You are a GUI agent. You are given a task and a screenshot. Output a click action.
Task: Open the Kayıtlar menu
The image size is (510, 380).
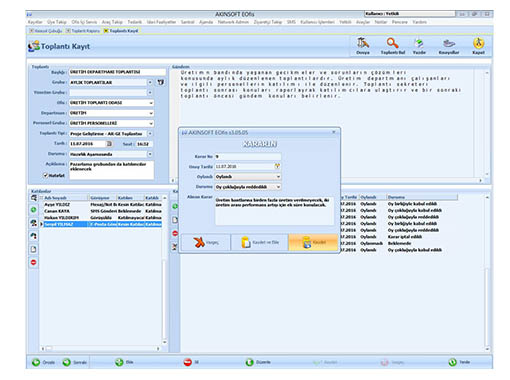[x=35, y=22]
